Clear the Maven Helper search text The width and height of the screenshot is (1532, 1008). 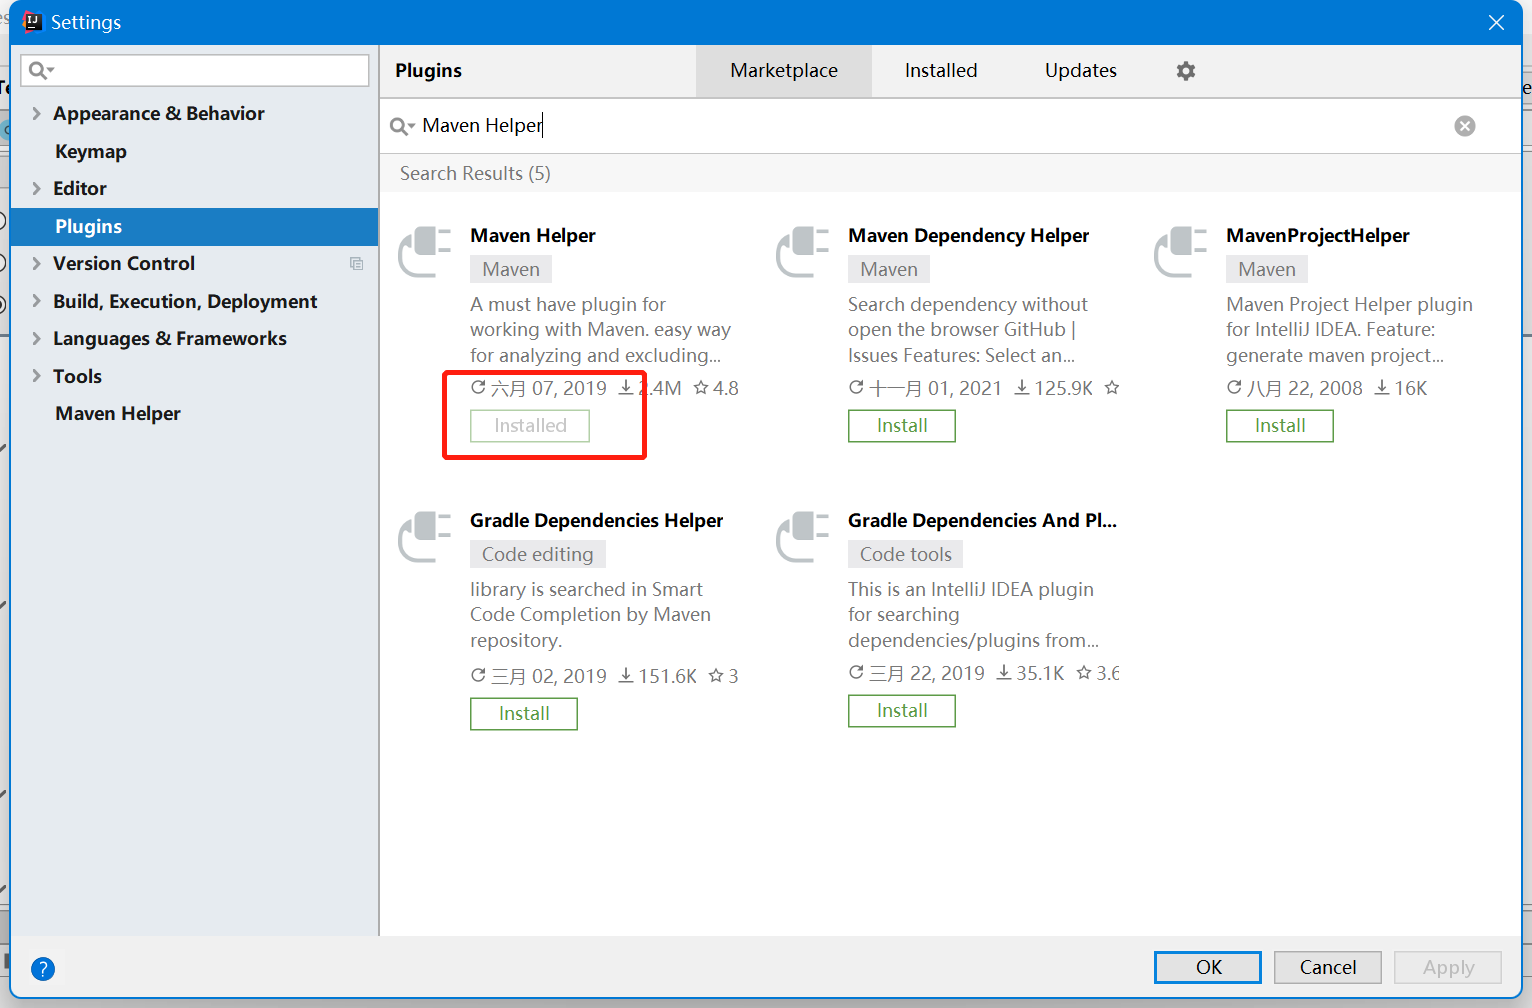coord(1465,126)
